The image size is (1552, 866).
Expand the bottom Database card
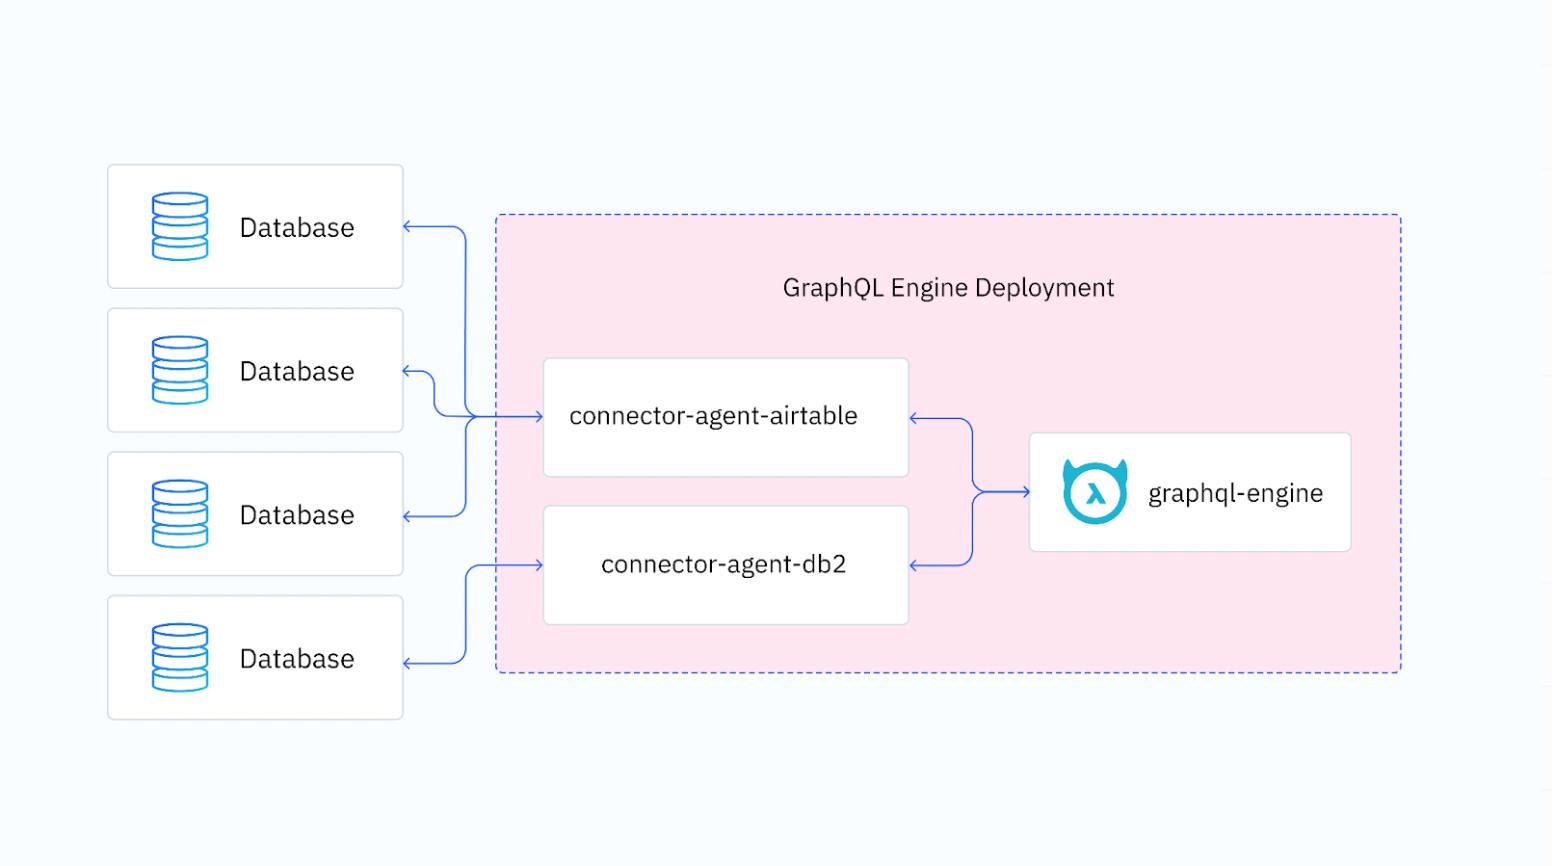pyautogui.click(x=254, y=657)
